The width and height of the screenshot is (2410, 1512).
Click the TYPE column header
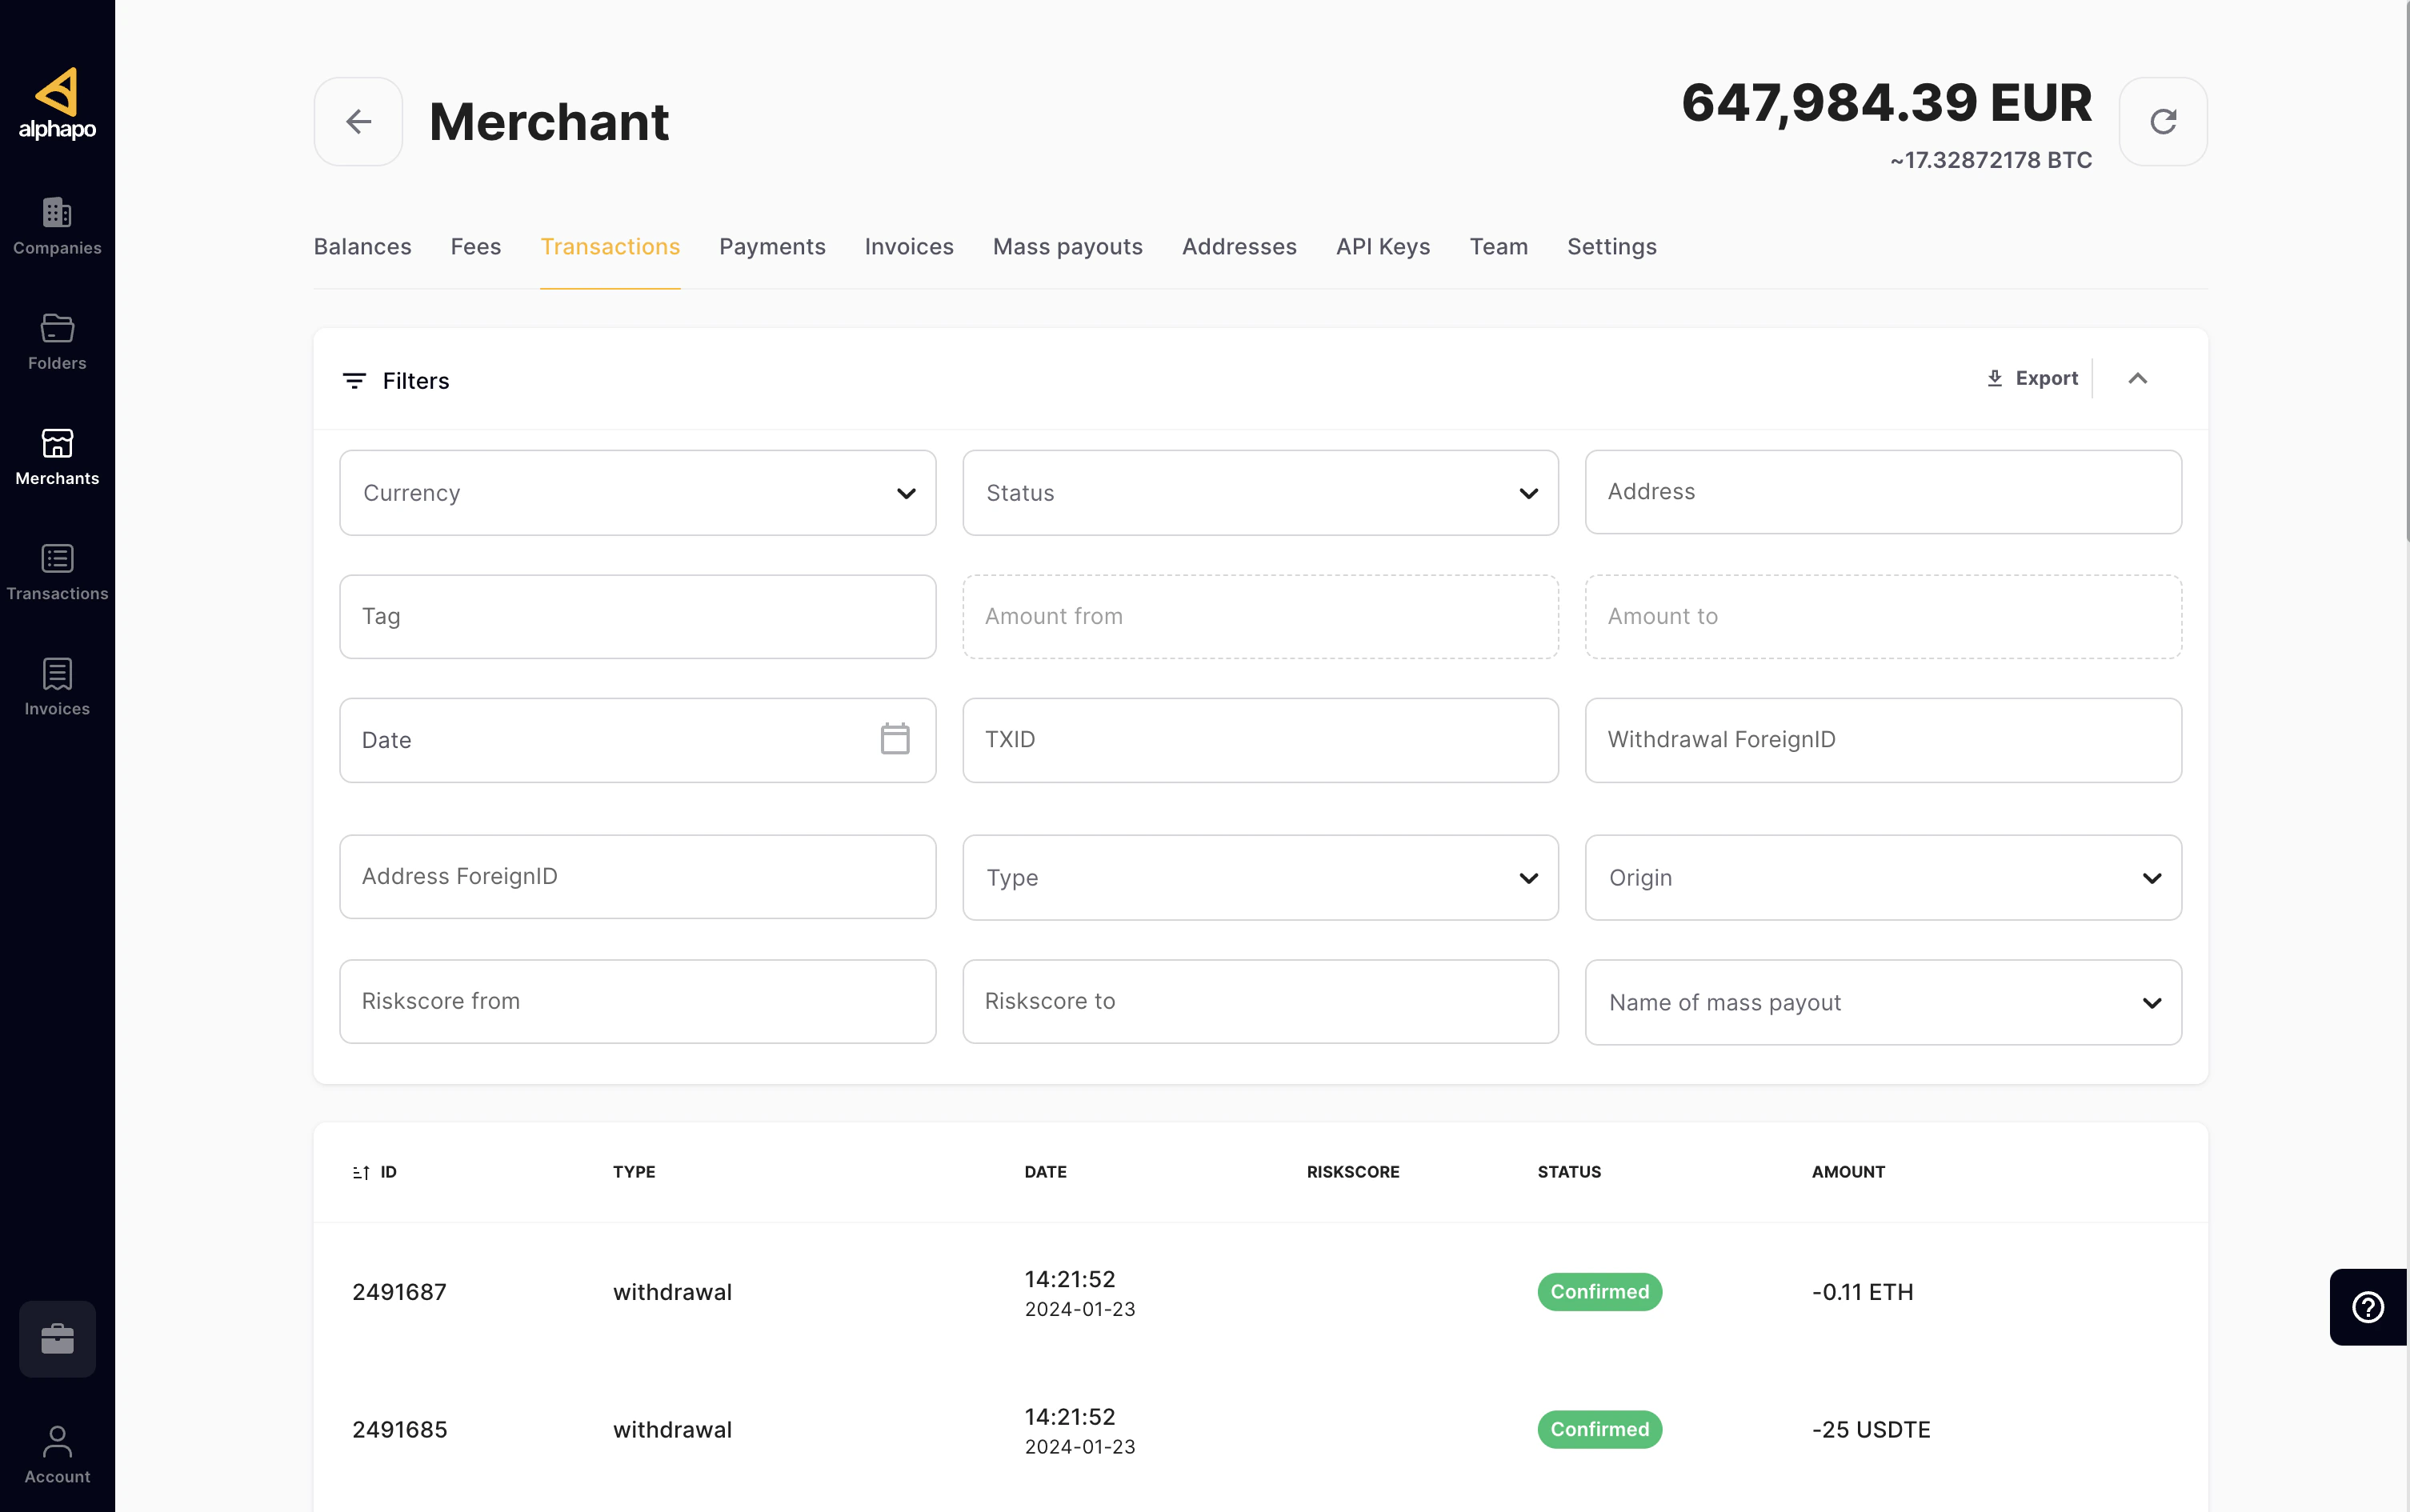click(x=634, y=1172)
